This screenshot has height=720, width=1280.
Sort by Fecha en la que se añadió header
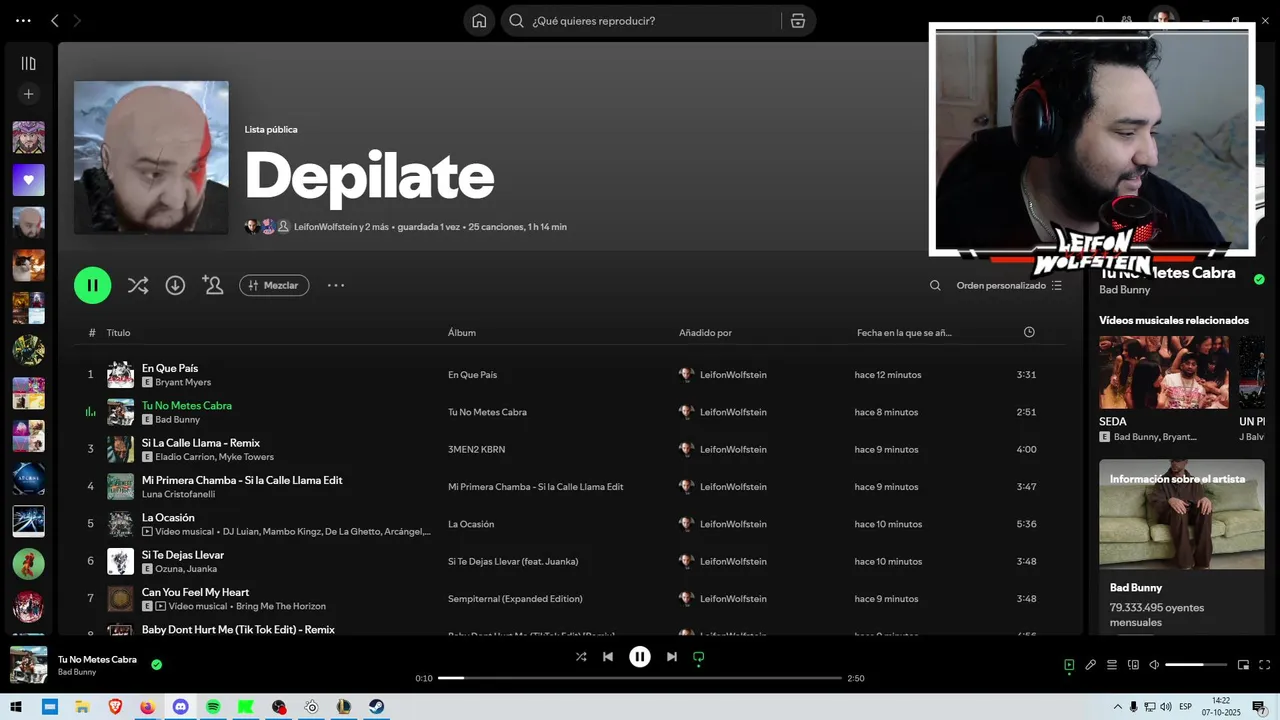pyautogui.click(x=904, y=333)
